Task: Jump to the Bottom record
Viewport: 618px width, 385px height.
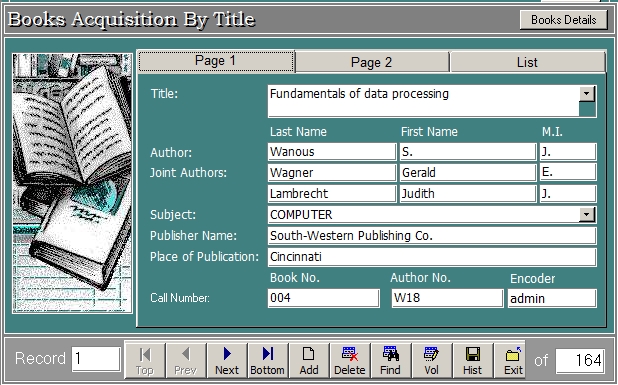Action: click(268, 361)
